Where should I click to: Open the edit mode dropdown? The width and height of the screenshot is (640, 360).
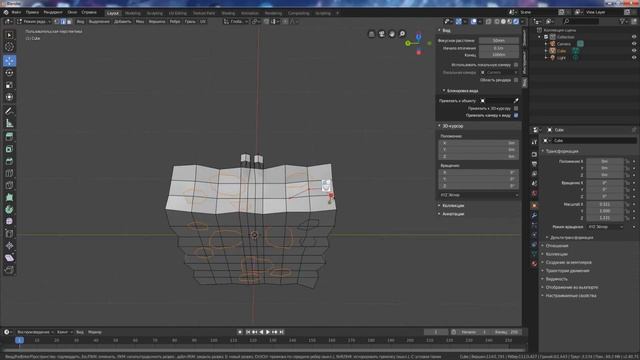click(33, 22)
